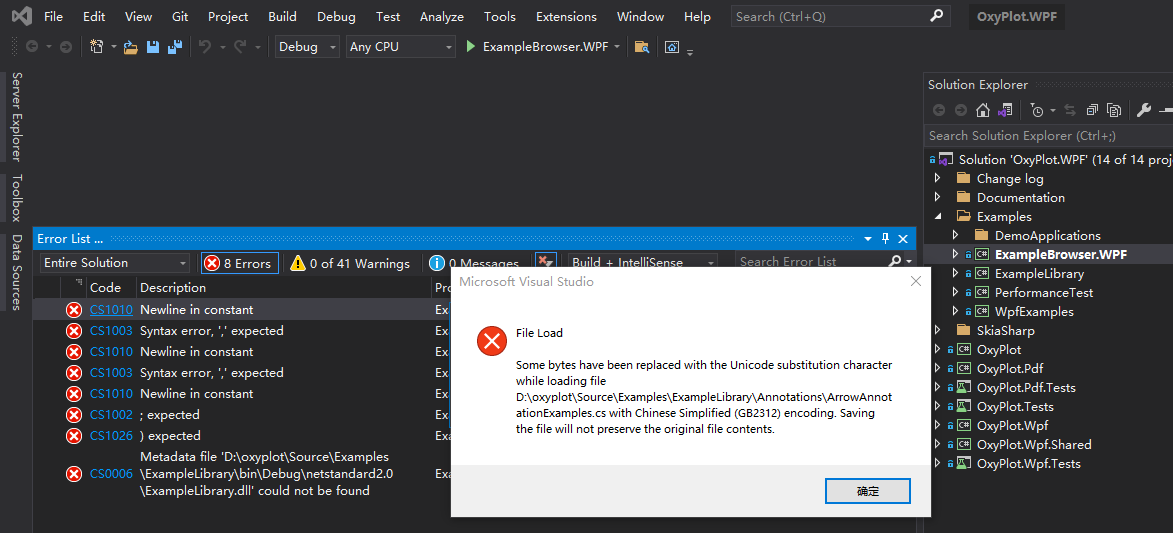Click the Solution Explorer Home icon
Image resolution: width=1173 pixels, height=533 pixels.
coord(983,111)
